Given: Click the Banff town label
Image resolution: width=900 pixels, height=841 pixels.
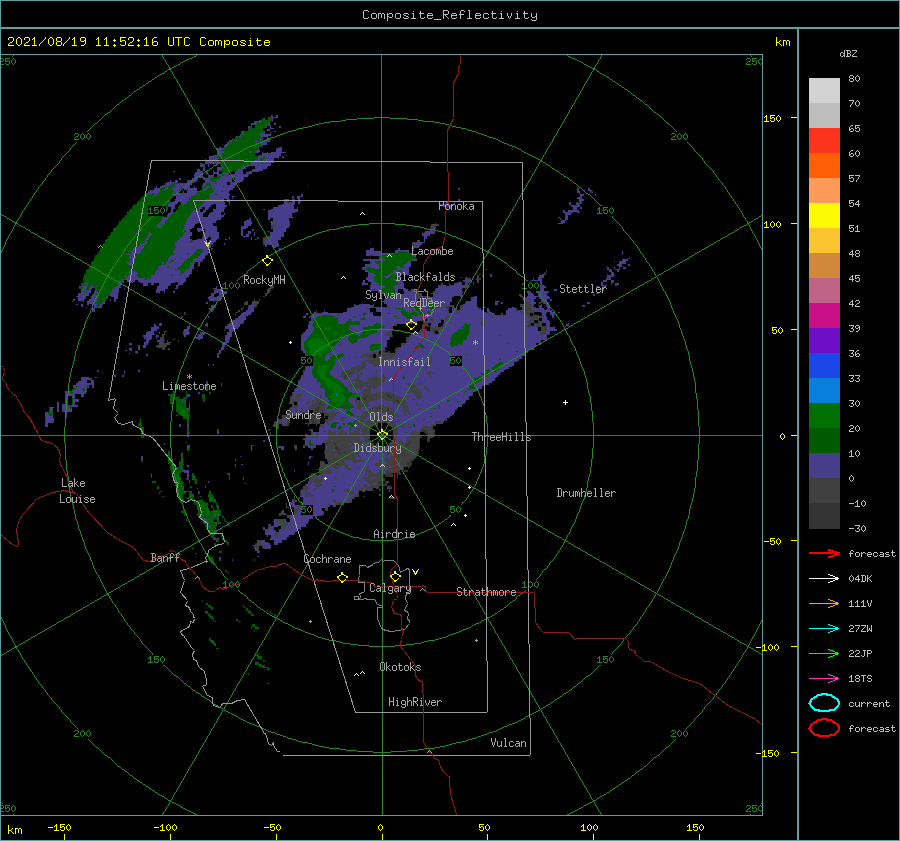Looking at the screenshot, I should pyautogui.click(x=165, y=557).
